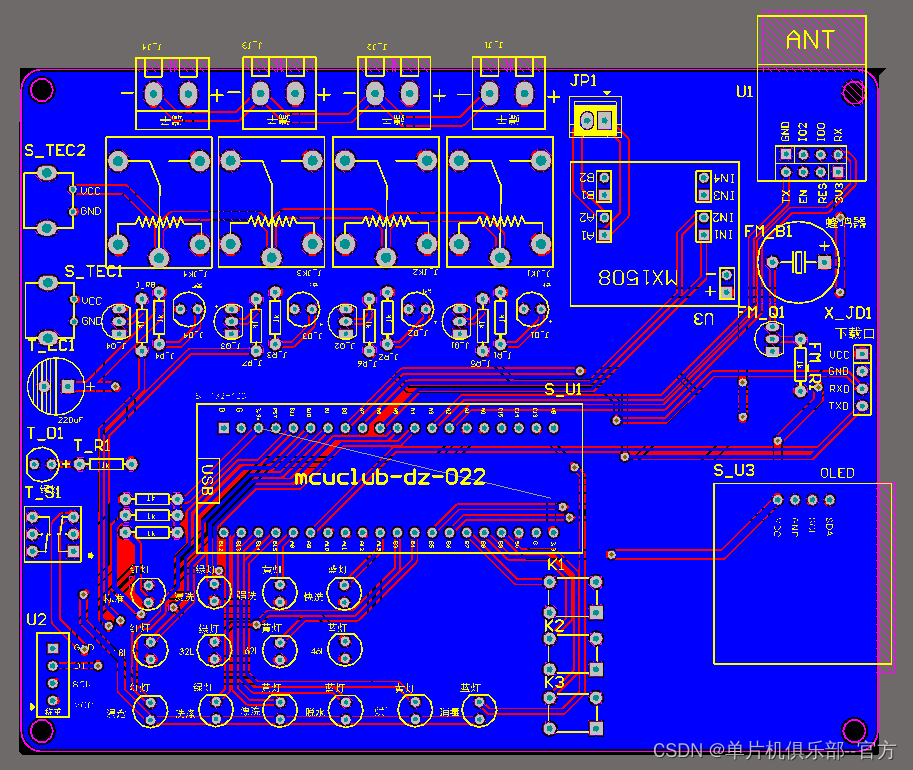Image resolution: width=913 pixels, height=770 pixels.
Task: Select the 脱水 LED label
Action: click(x=314, y=712)
